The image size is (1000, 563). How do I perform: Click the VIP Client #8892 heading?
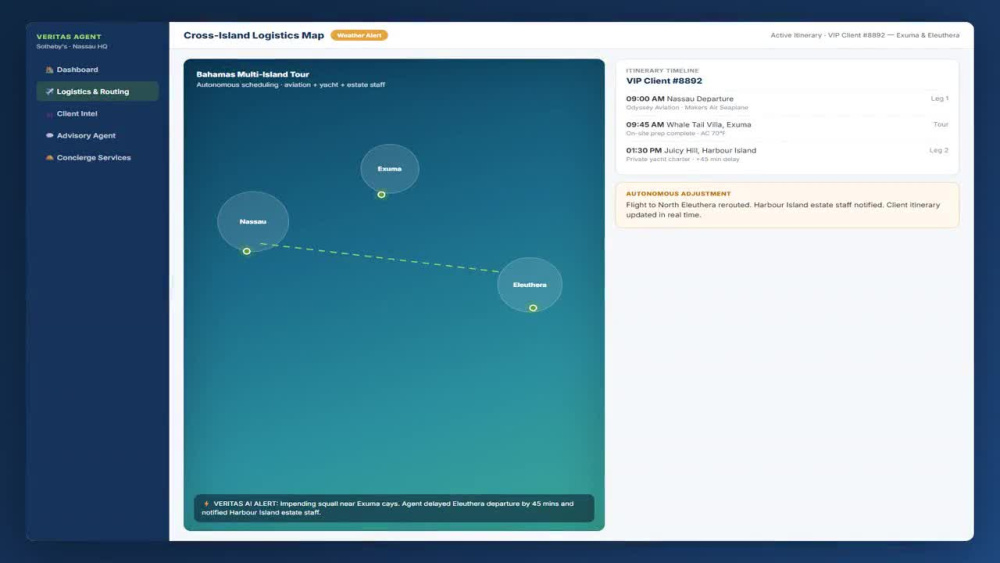pyautogui.click(x=664, y=81)
